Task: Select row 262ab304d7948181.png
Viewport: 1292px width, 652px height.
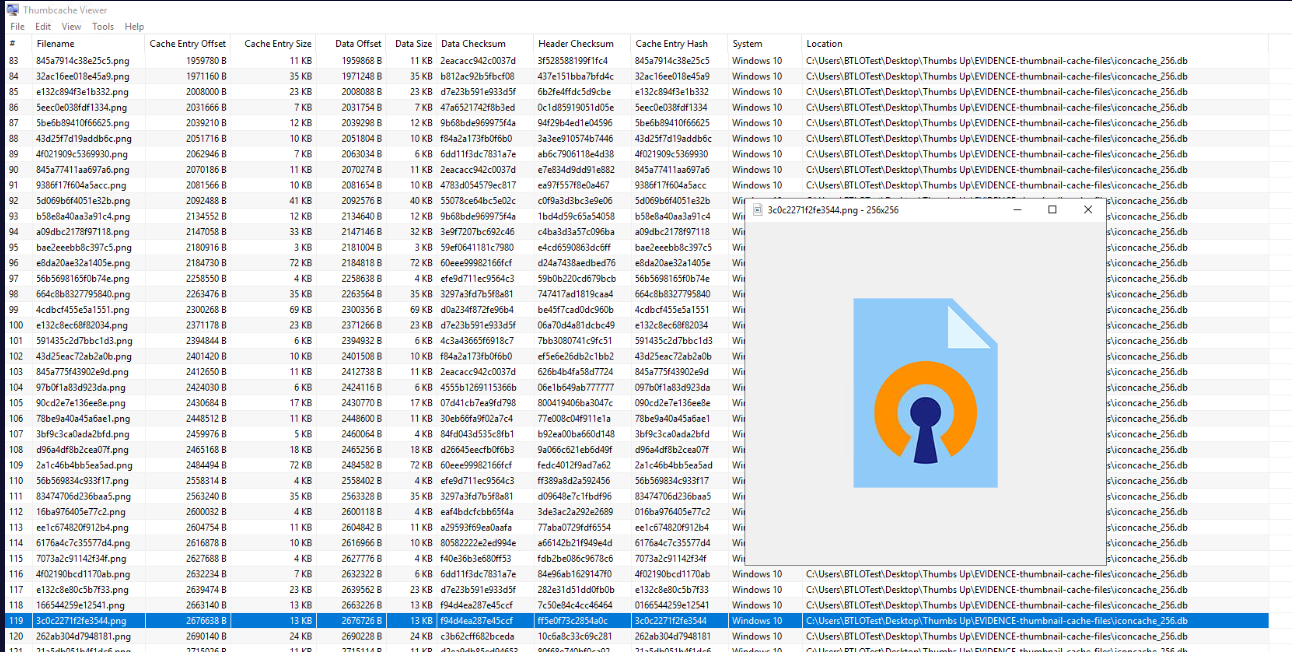Action: pyautogui.click(x=636, y=636)
